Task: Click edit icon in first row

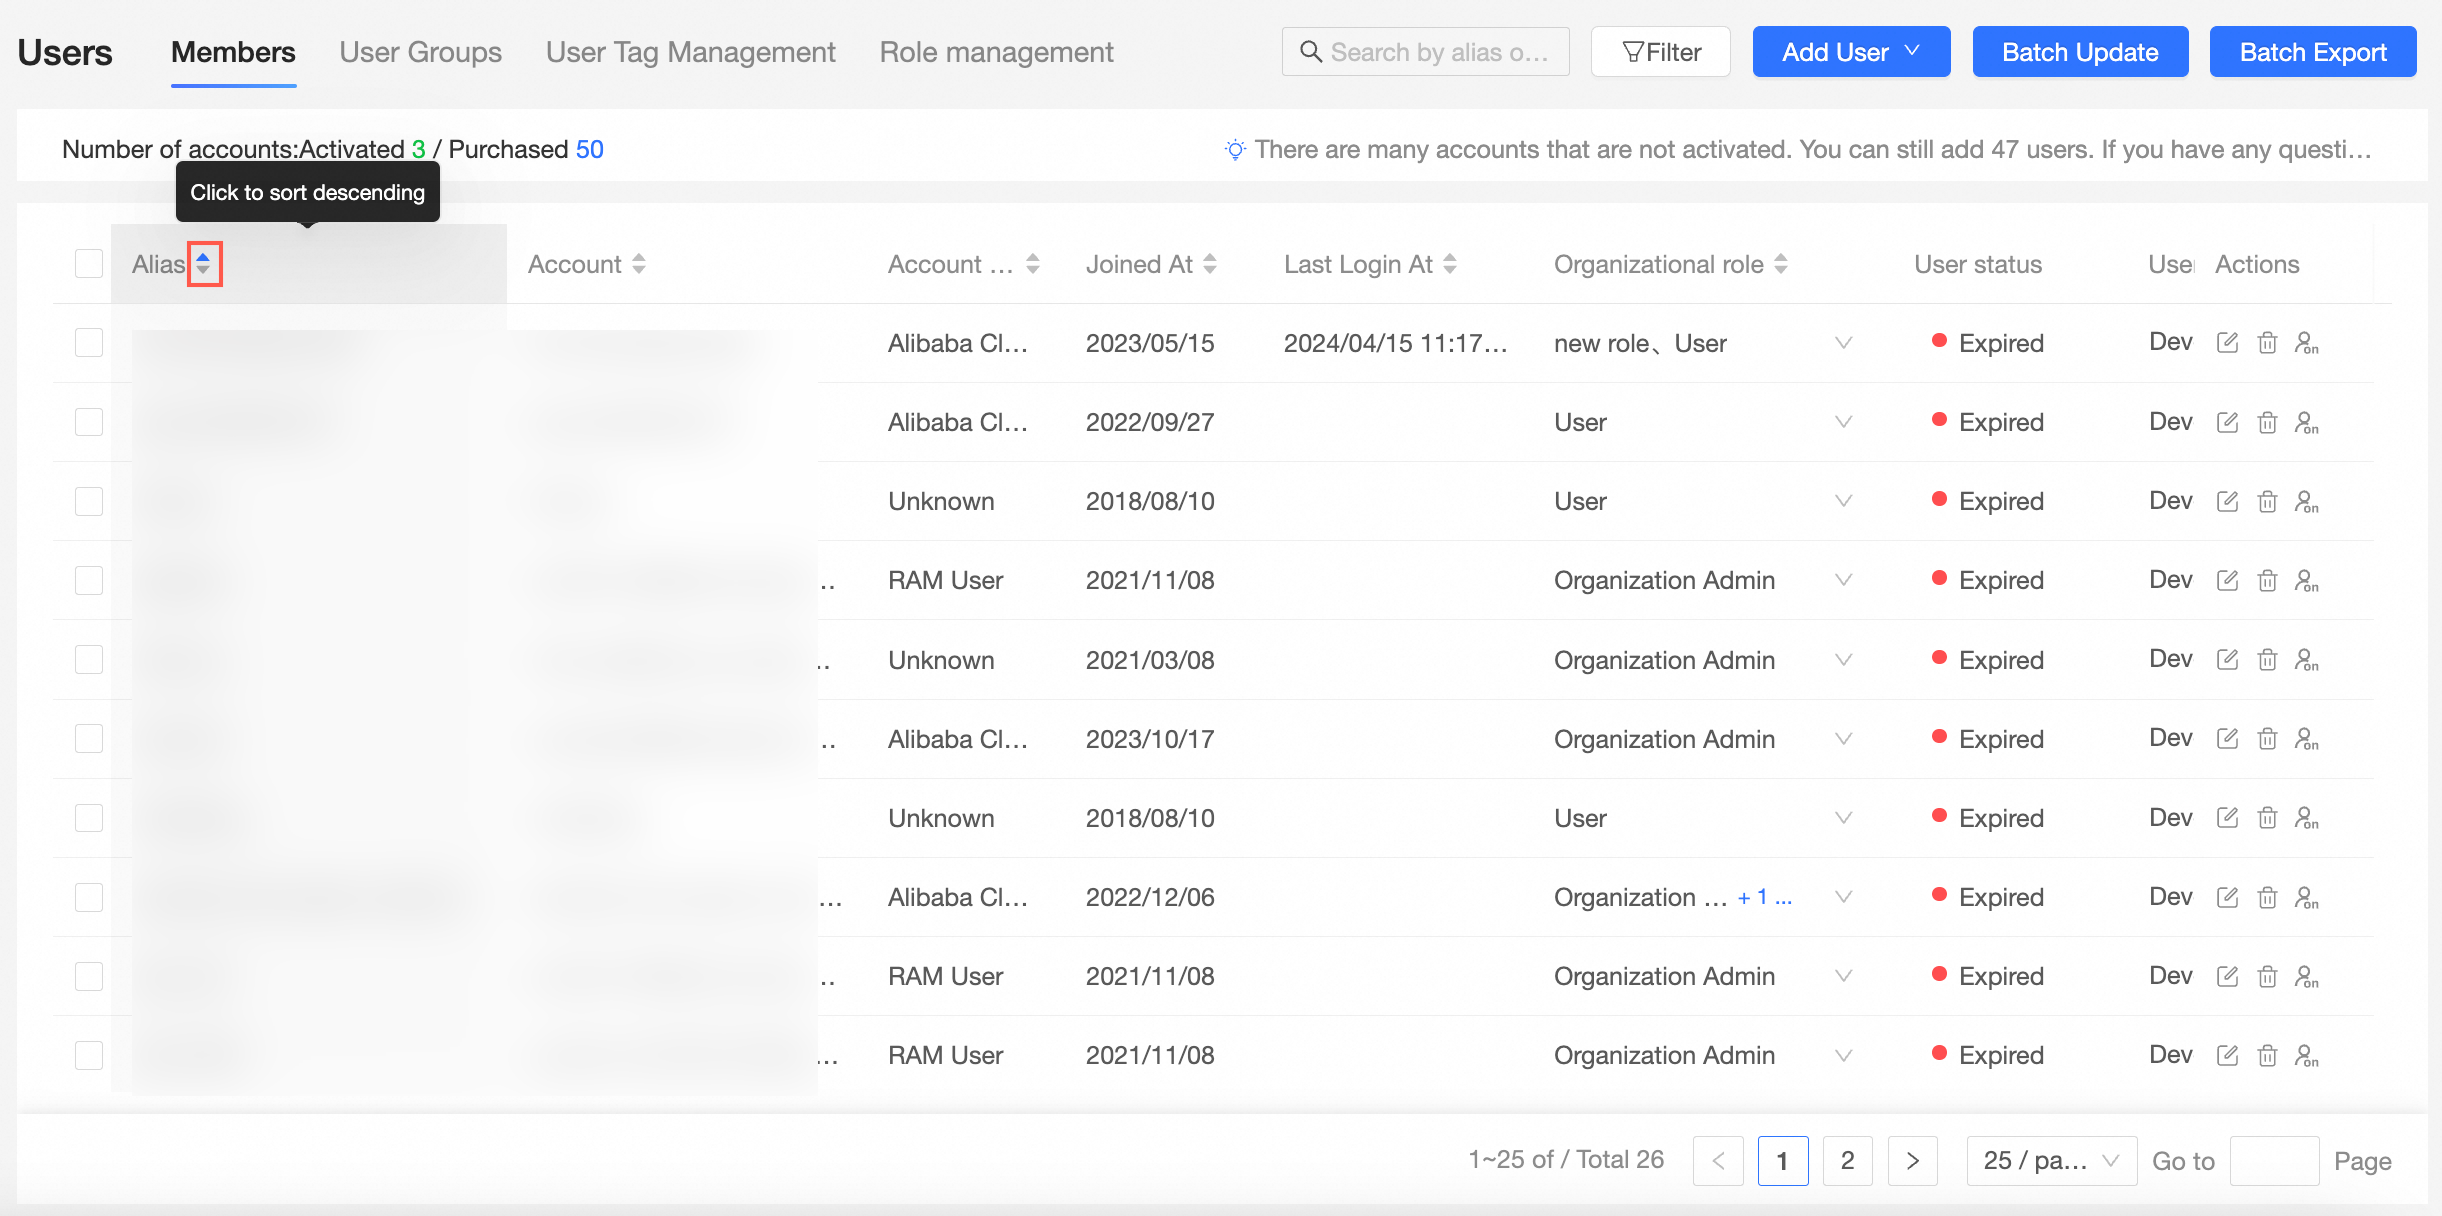Action: click(x=2227, y=343)
